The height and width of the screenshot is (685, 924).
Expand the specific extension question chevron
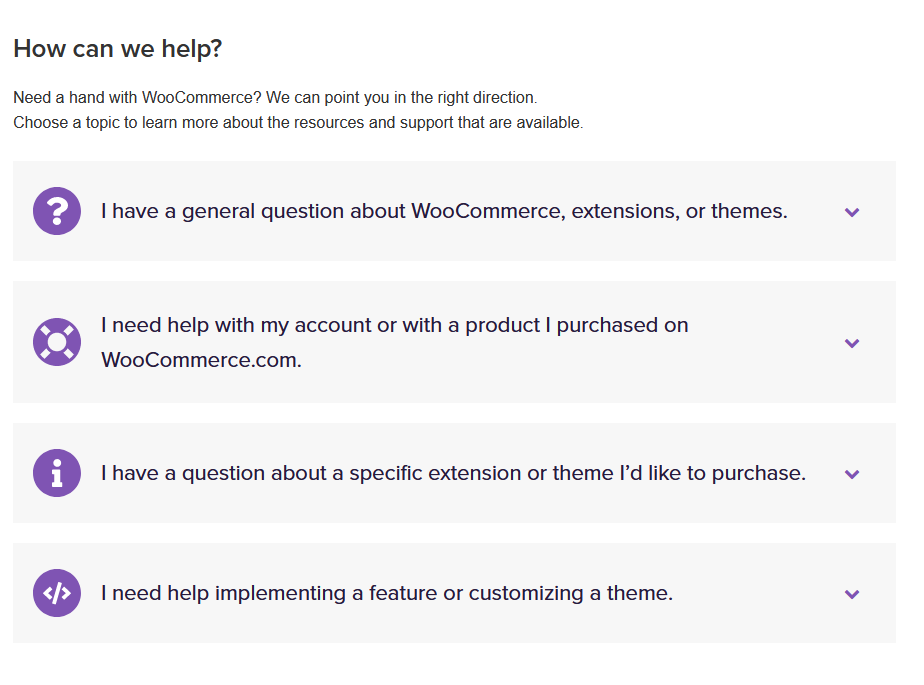(852, 474)
